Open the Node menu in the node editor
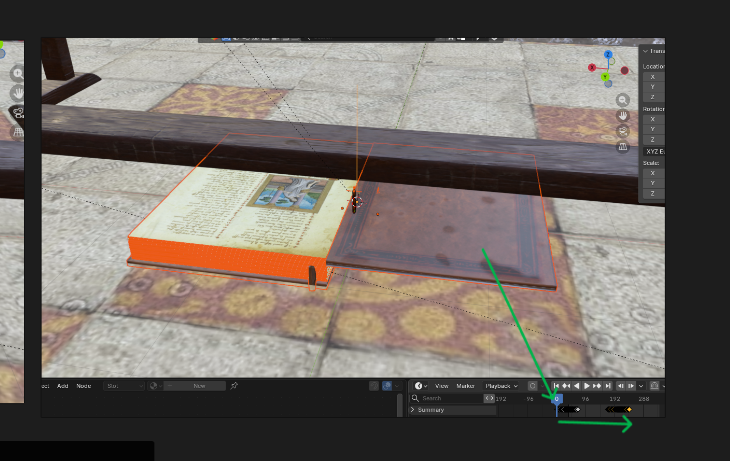This screenshot has width=730, height=461. (84, 386)
